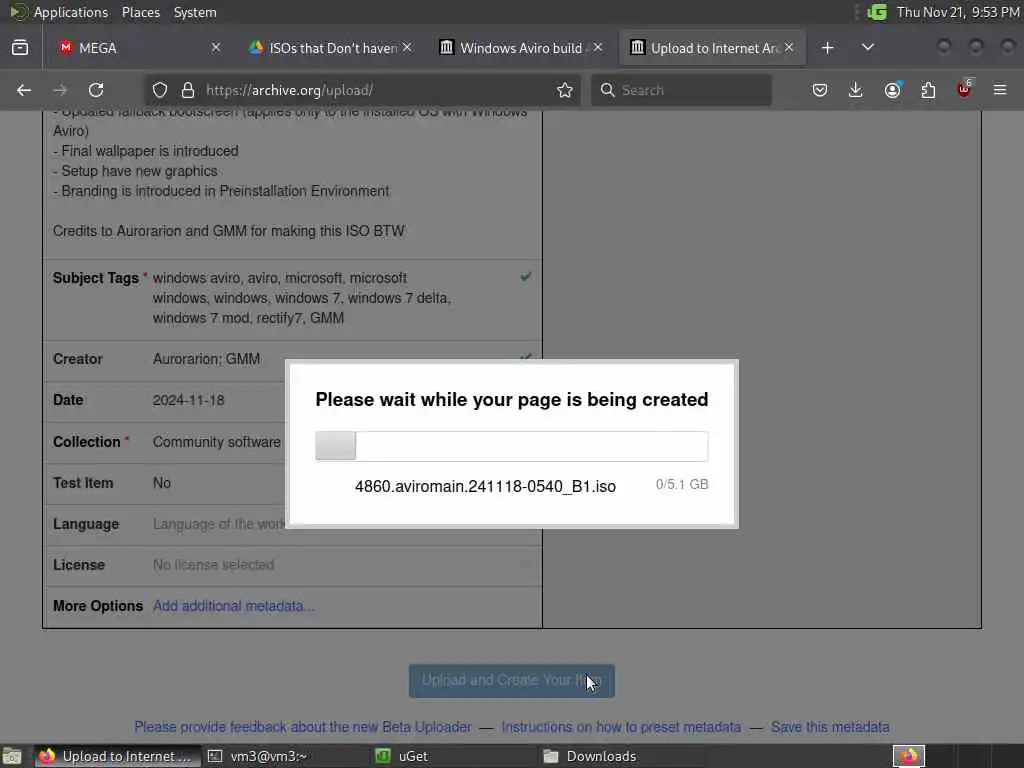The width and height of the screenshot is (1024, 768).
Task: Open the No license selected dropdown
Action: (x=214, y=565)
